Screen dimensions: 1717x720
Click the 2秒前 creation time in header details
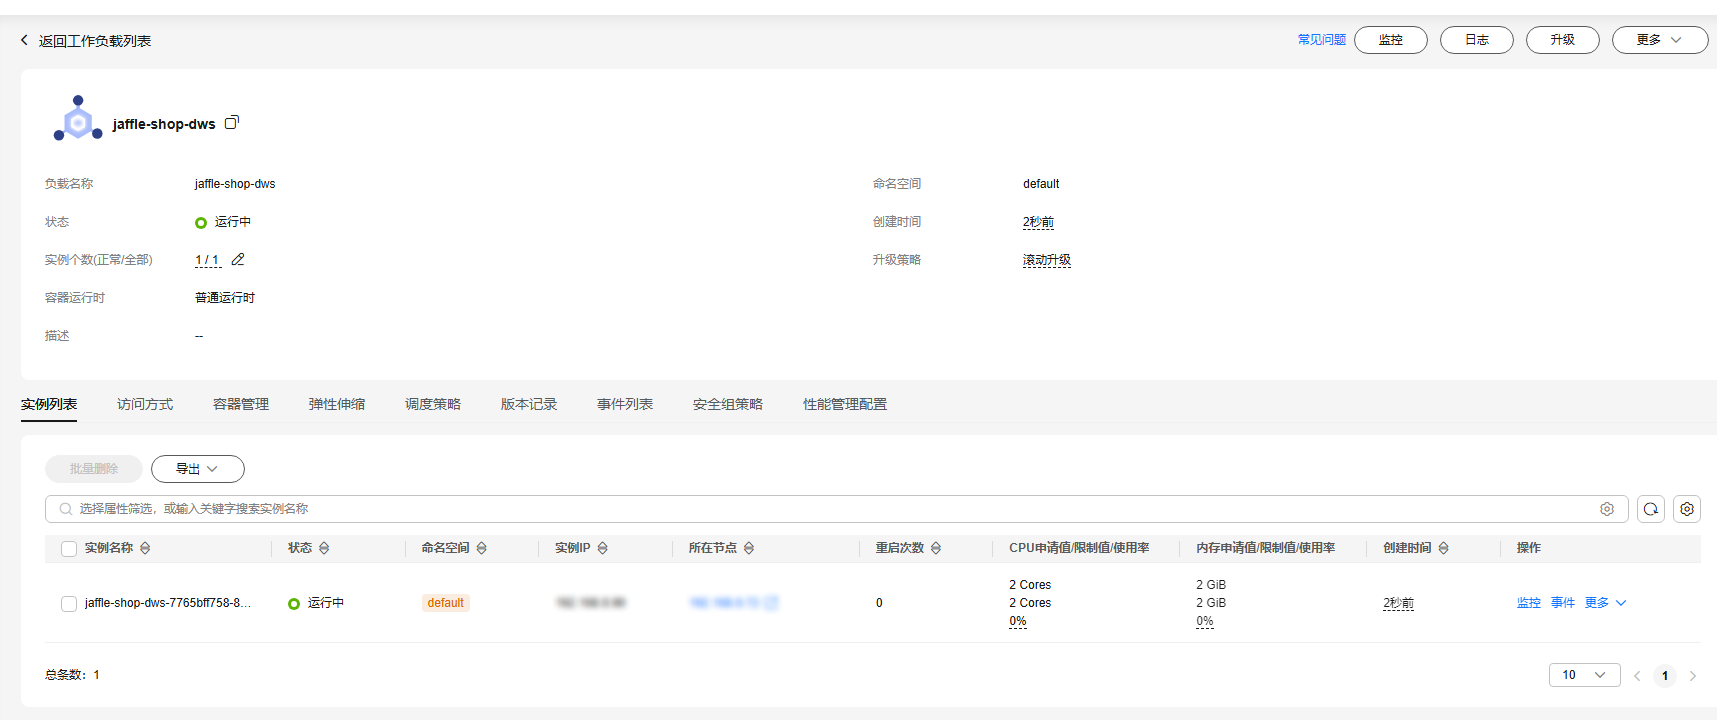point(1038,222)
